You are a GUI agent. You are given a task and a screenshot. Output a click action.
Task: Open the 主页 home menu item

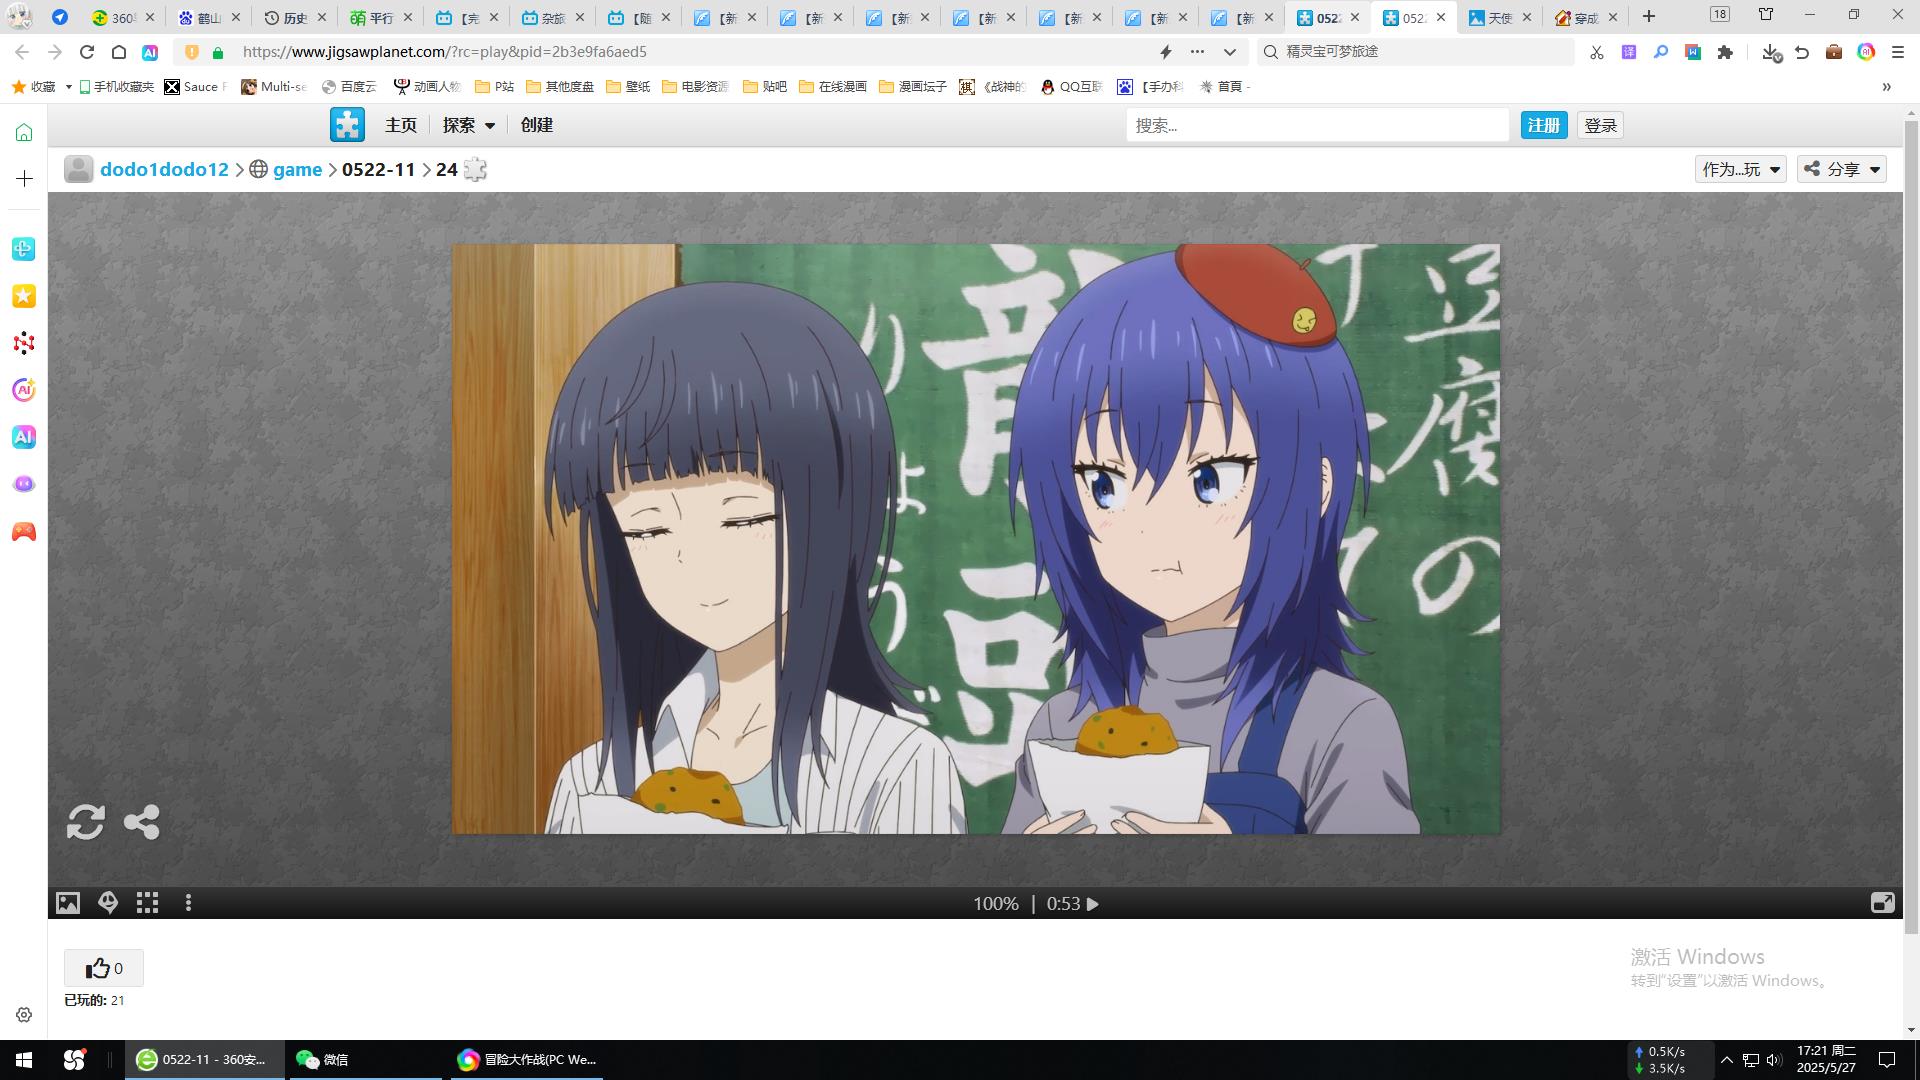pos(401,125)
